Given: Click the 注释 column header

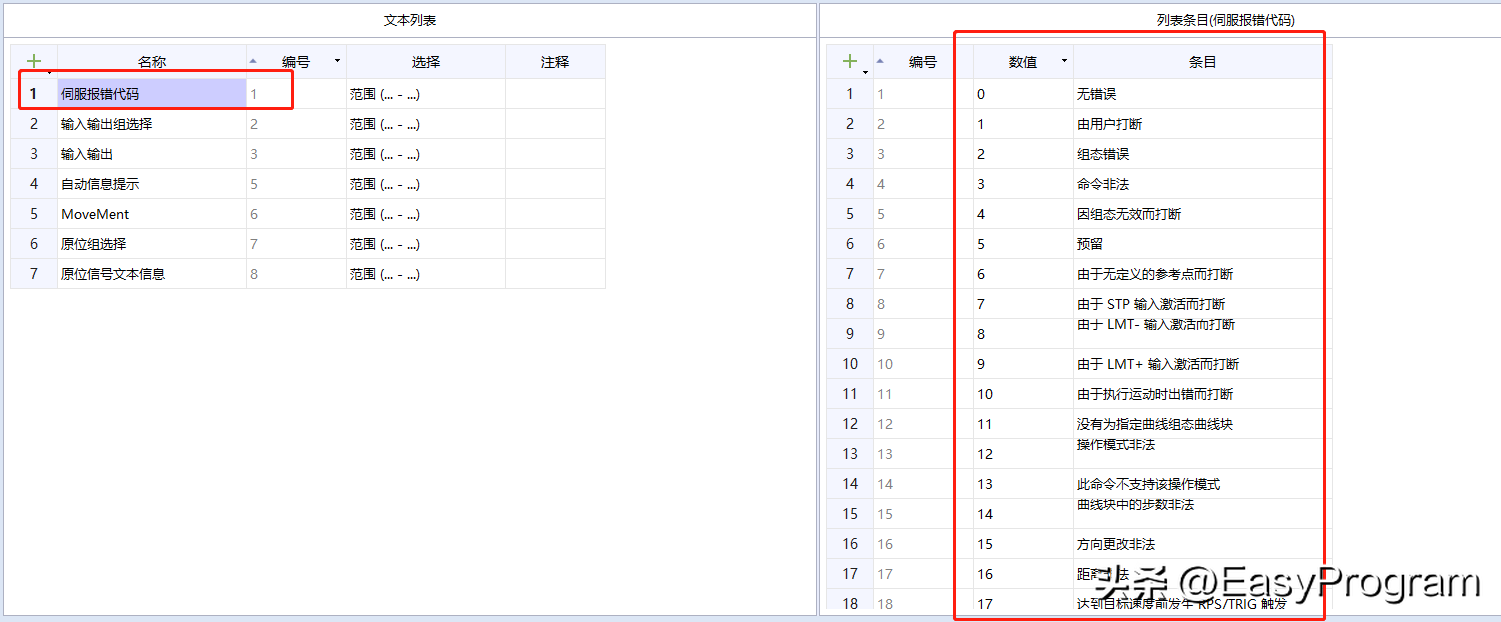Looking at the screenshot, I should (555, 62).
